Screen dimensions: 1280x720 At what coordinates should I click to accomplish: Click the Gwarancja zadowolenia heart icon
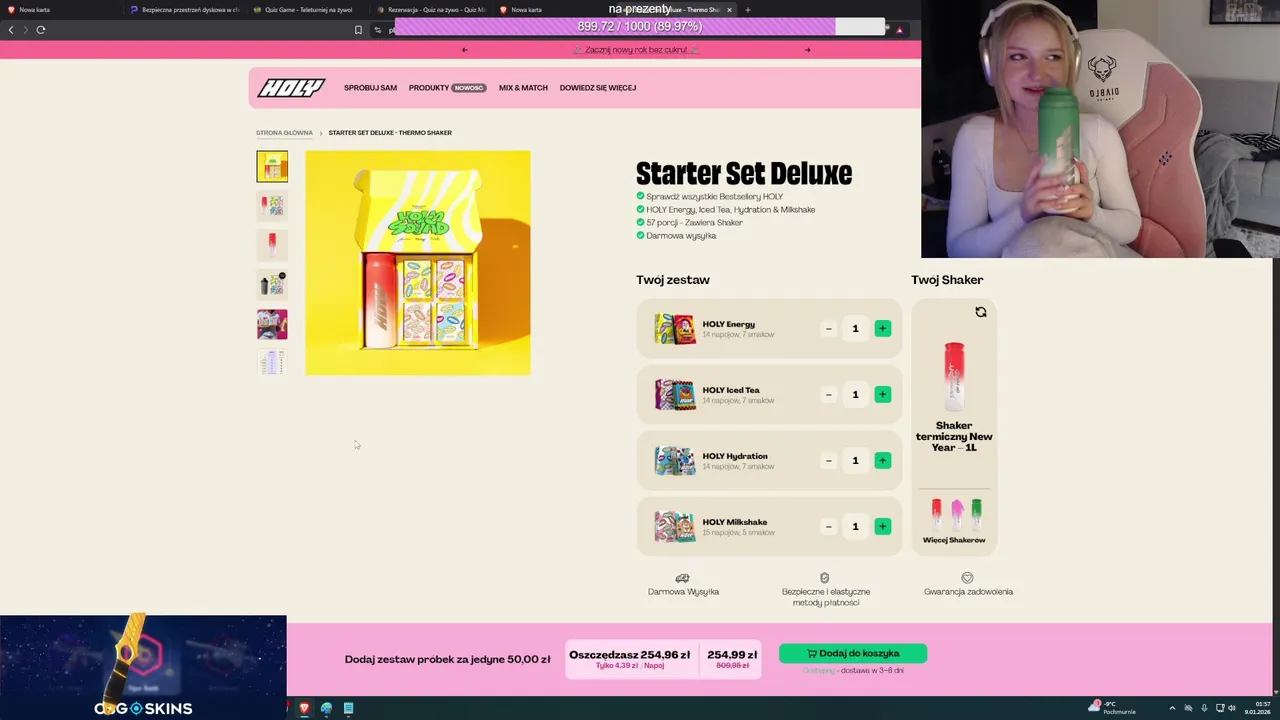[x=967, y=578]
